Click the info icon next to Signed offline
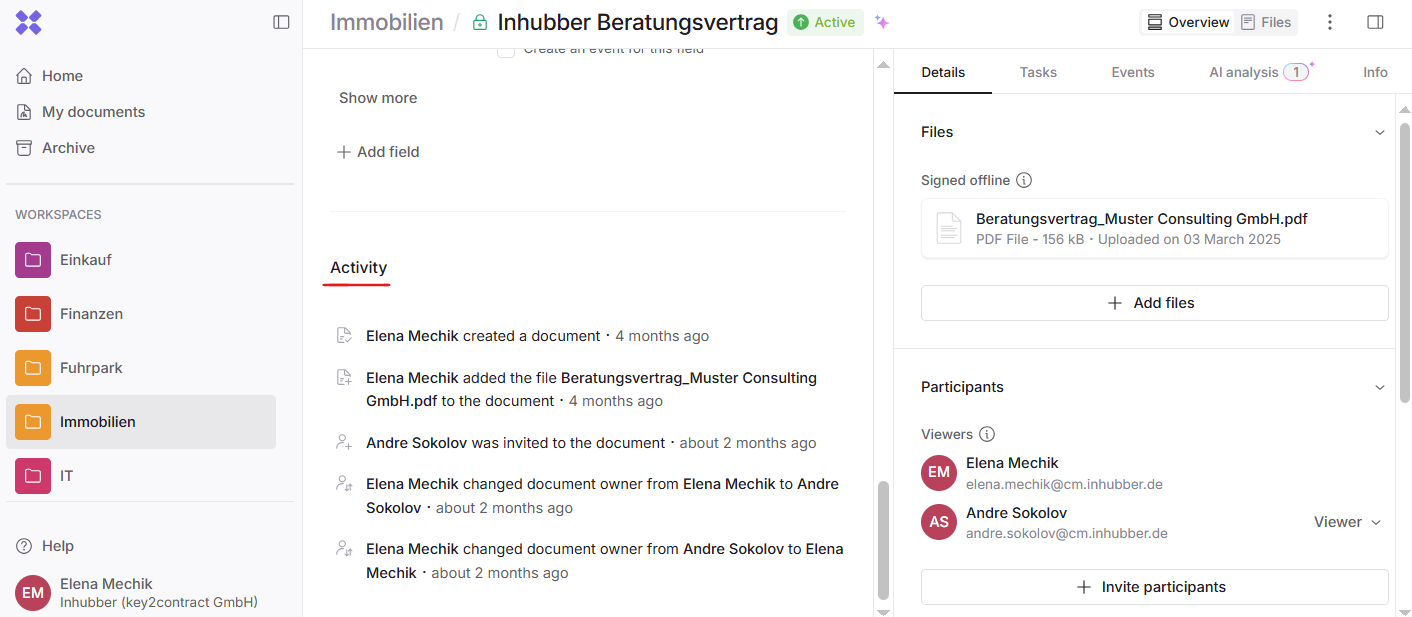The height and width of the screenshot is (617, 1412). coord(1024,181)
